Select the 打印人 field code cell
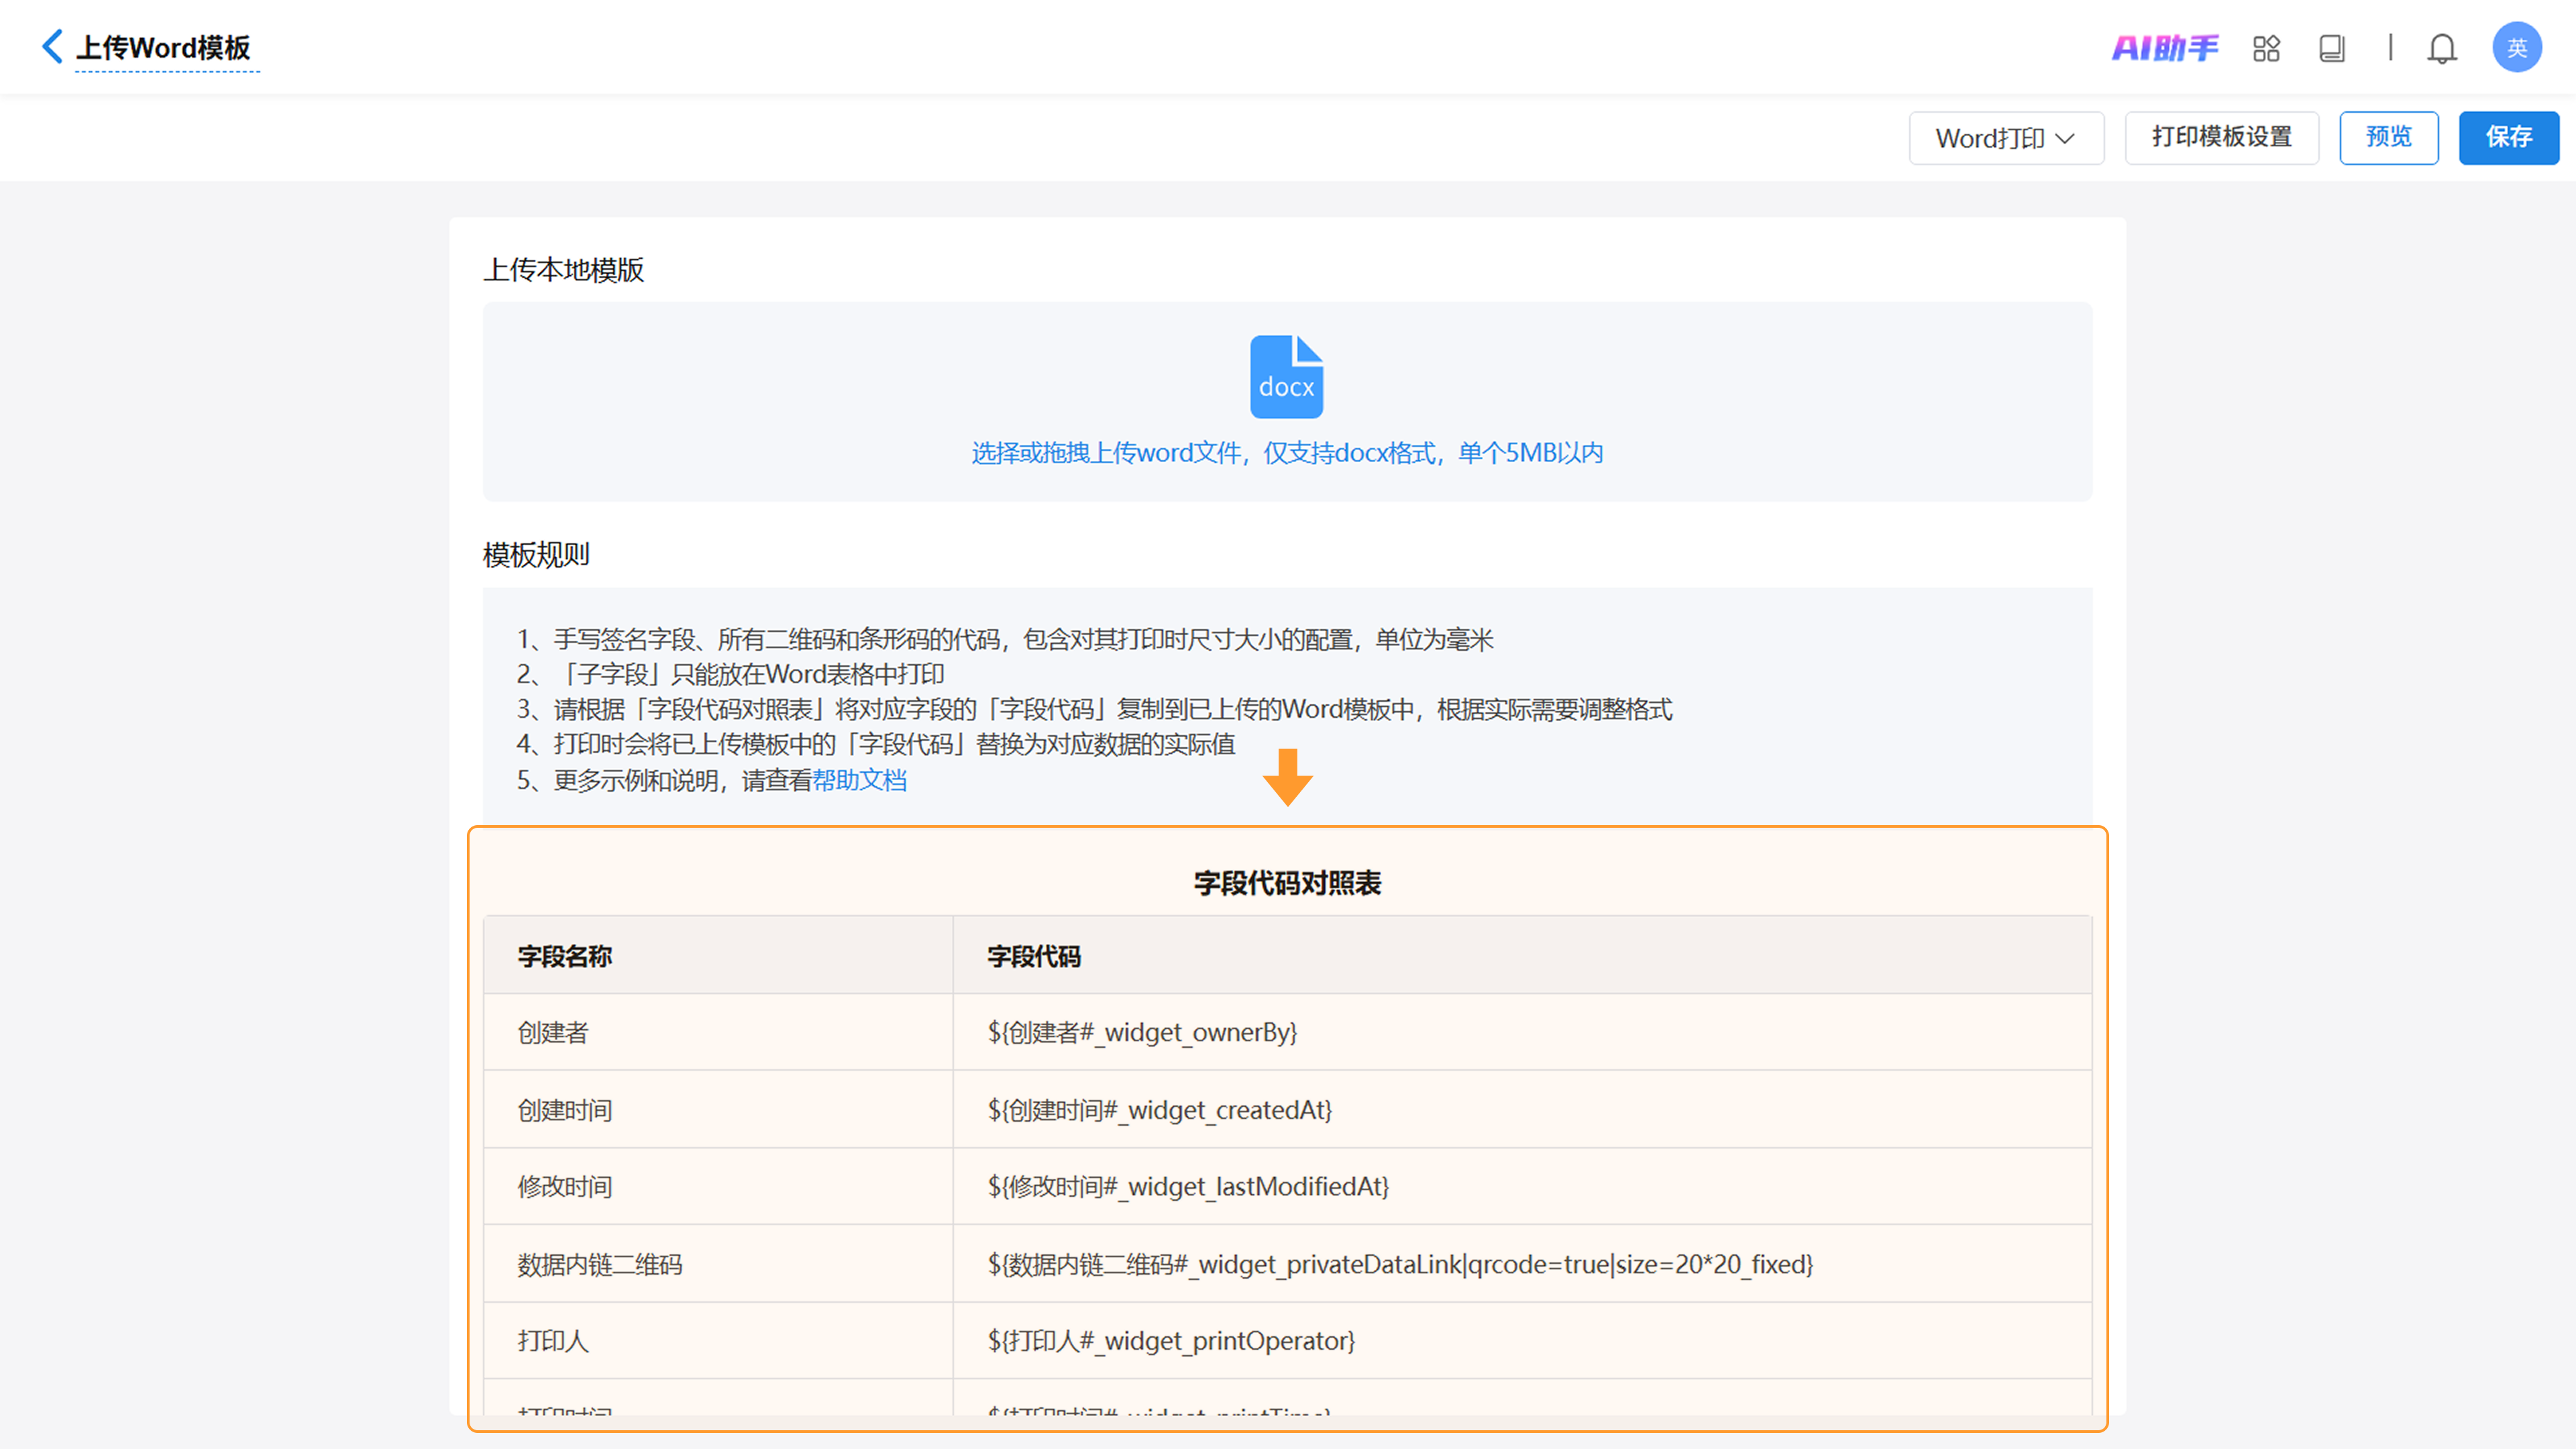The height and width of the screenshot is (1449, 2576). point(1171,1341)
